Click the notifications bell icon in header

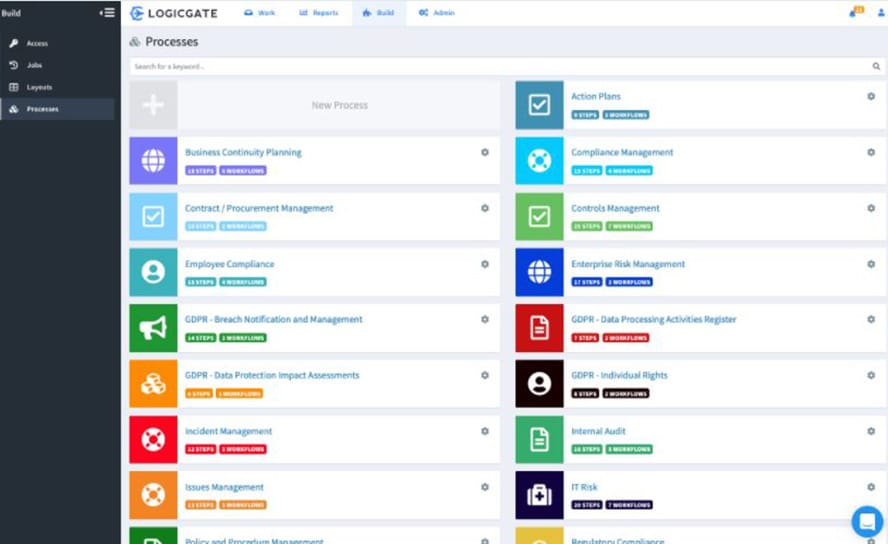pos(855,13)
